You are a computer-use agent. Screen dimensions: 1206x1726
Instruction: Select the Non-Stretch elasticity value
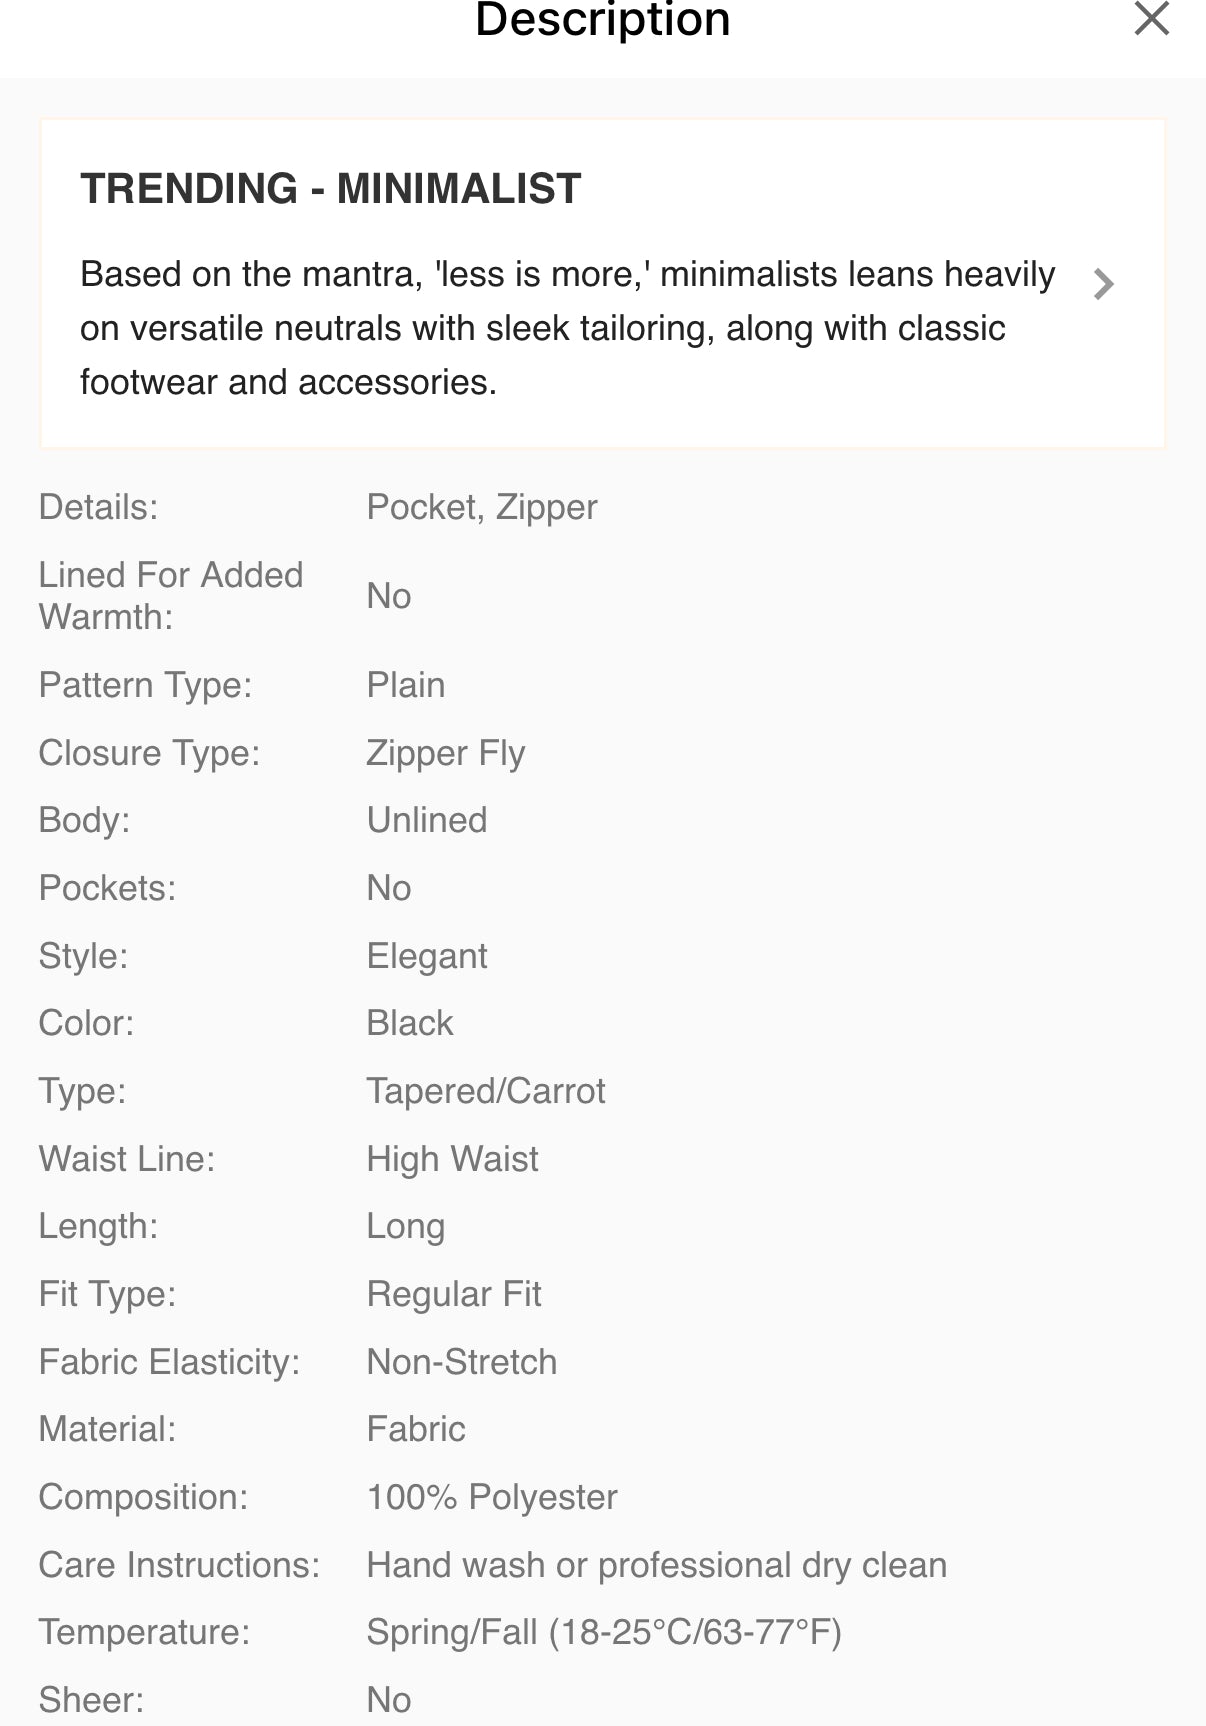click(x=461, y=1362)
